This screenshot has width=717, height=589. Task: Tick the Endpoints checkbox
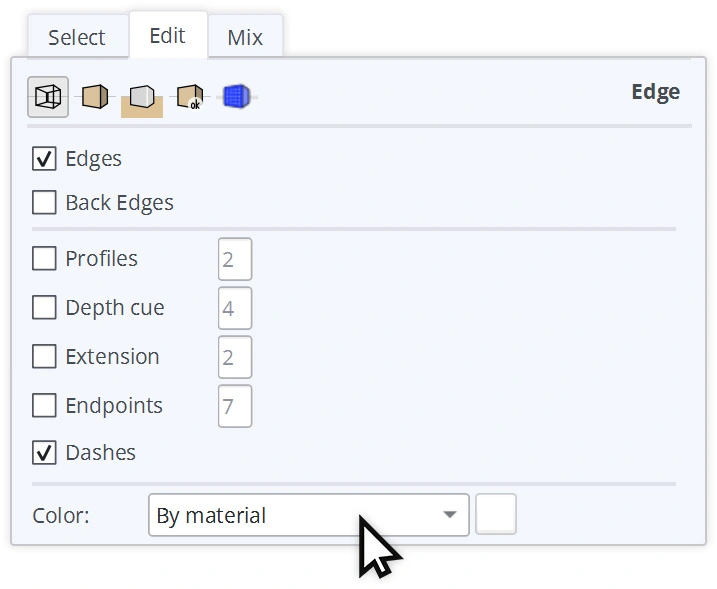click(x=44, y=406)
